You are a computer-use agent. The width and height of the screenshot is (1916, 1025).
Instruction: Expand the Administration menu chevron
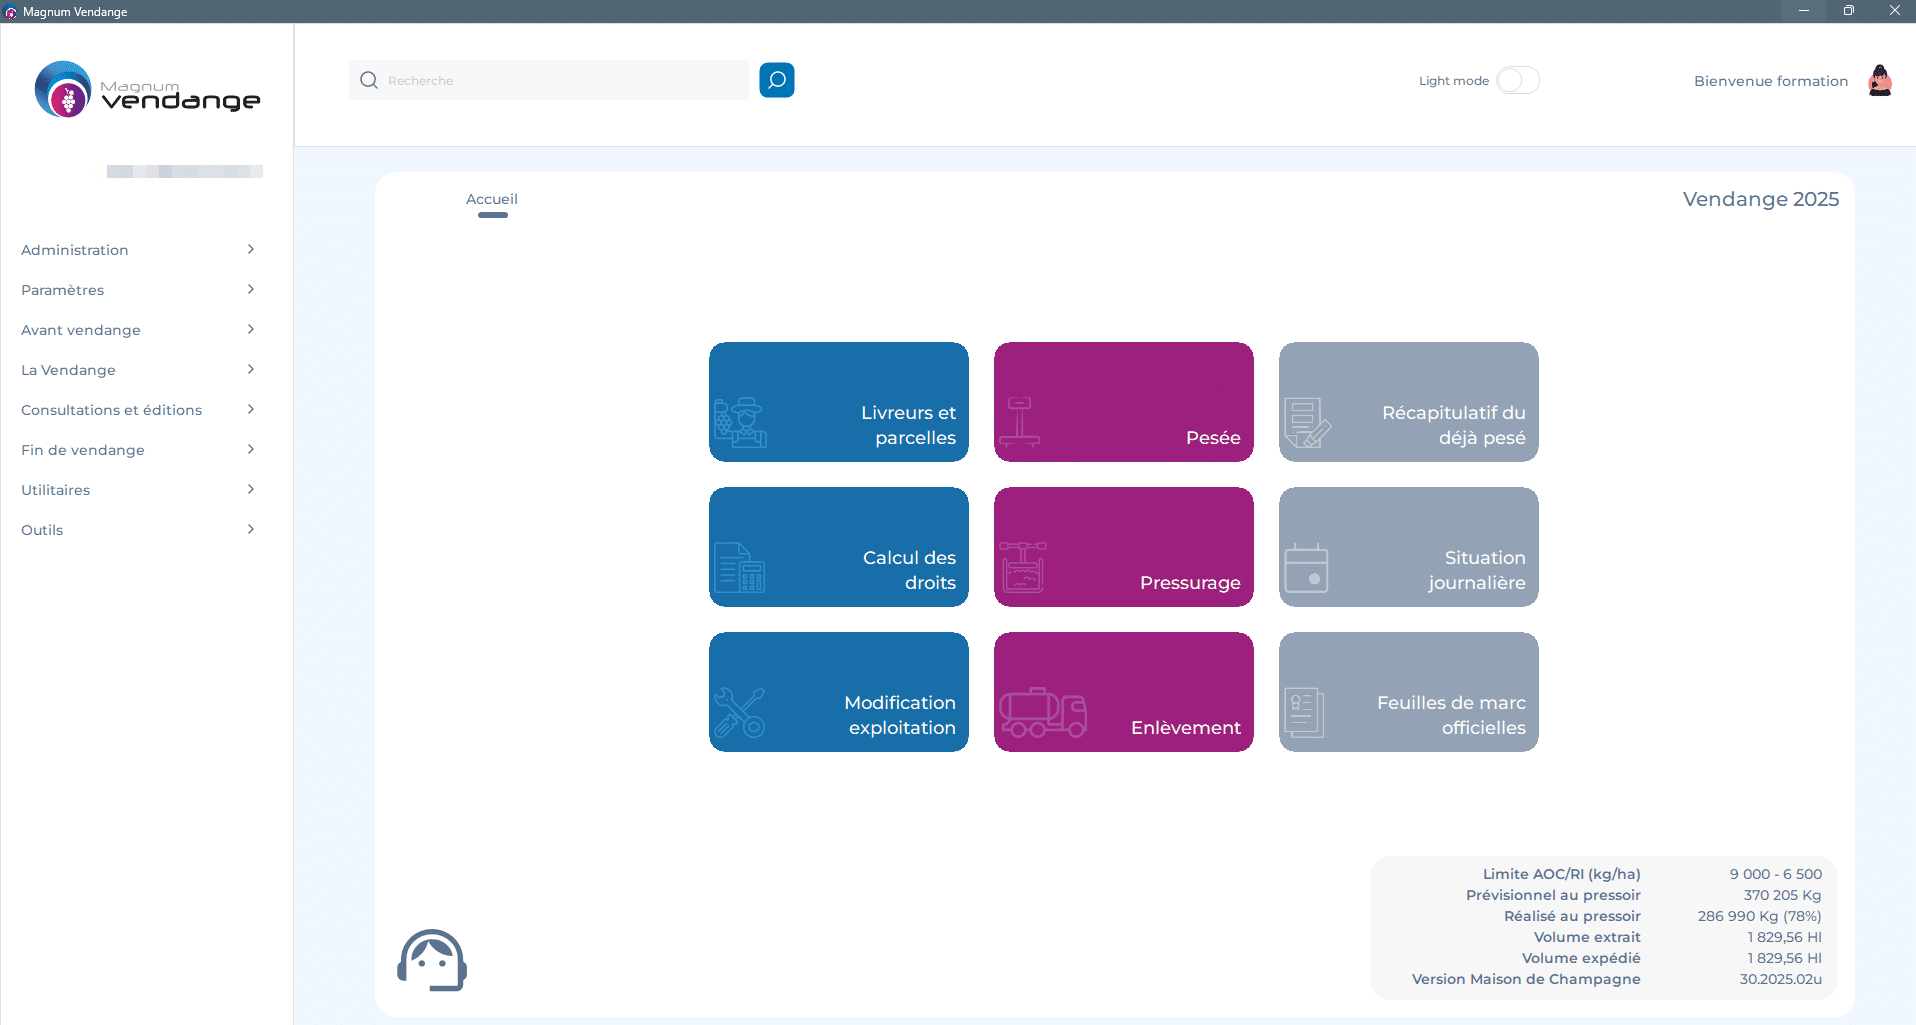click(x=250, y=249)
